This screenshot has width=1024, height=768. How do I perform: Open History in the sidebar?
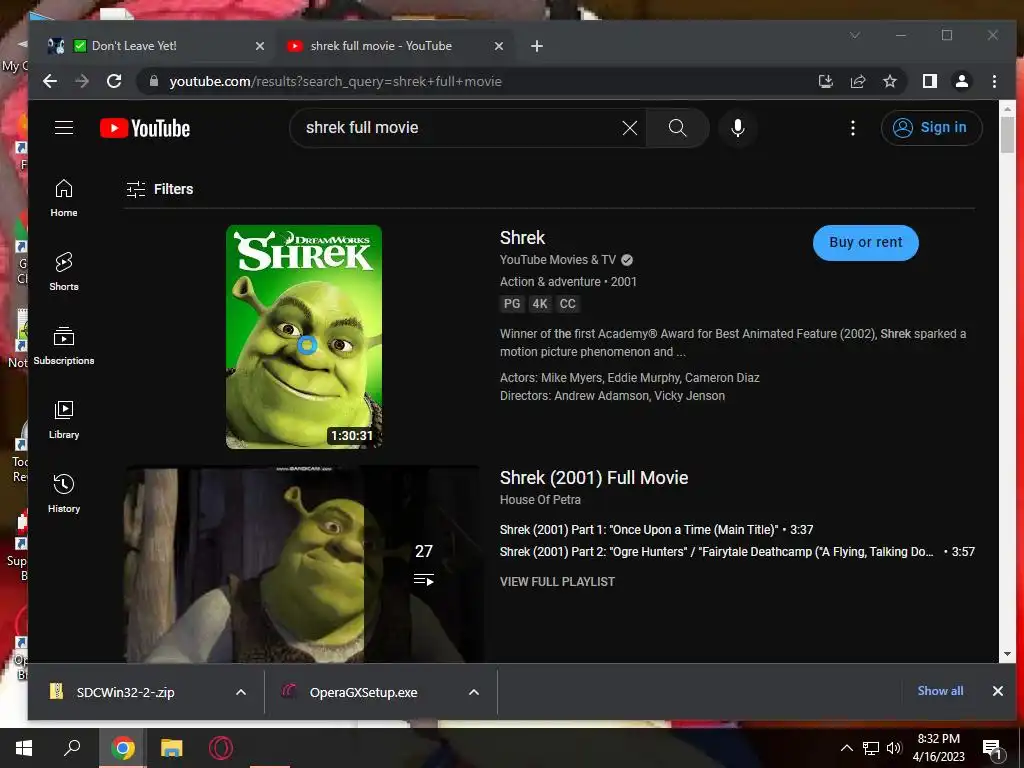(x=63, y=494)
